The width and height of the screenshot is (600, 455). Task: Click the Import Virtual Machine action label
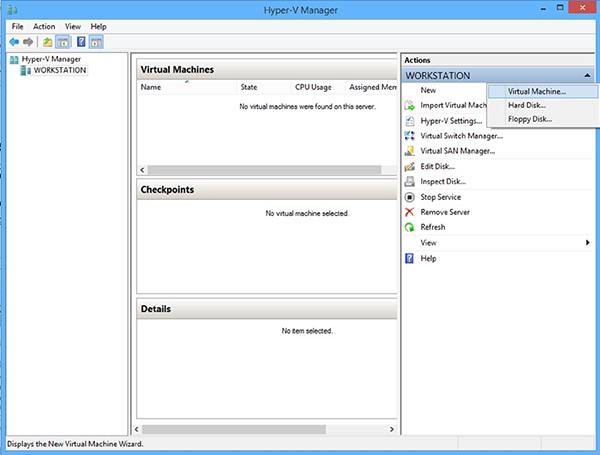pyautogui.click(x=453, y=105)
